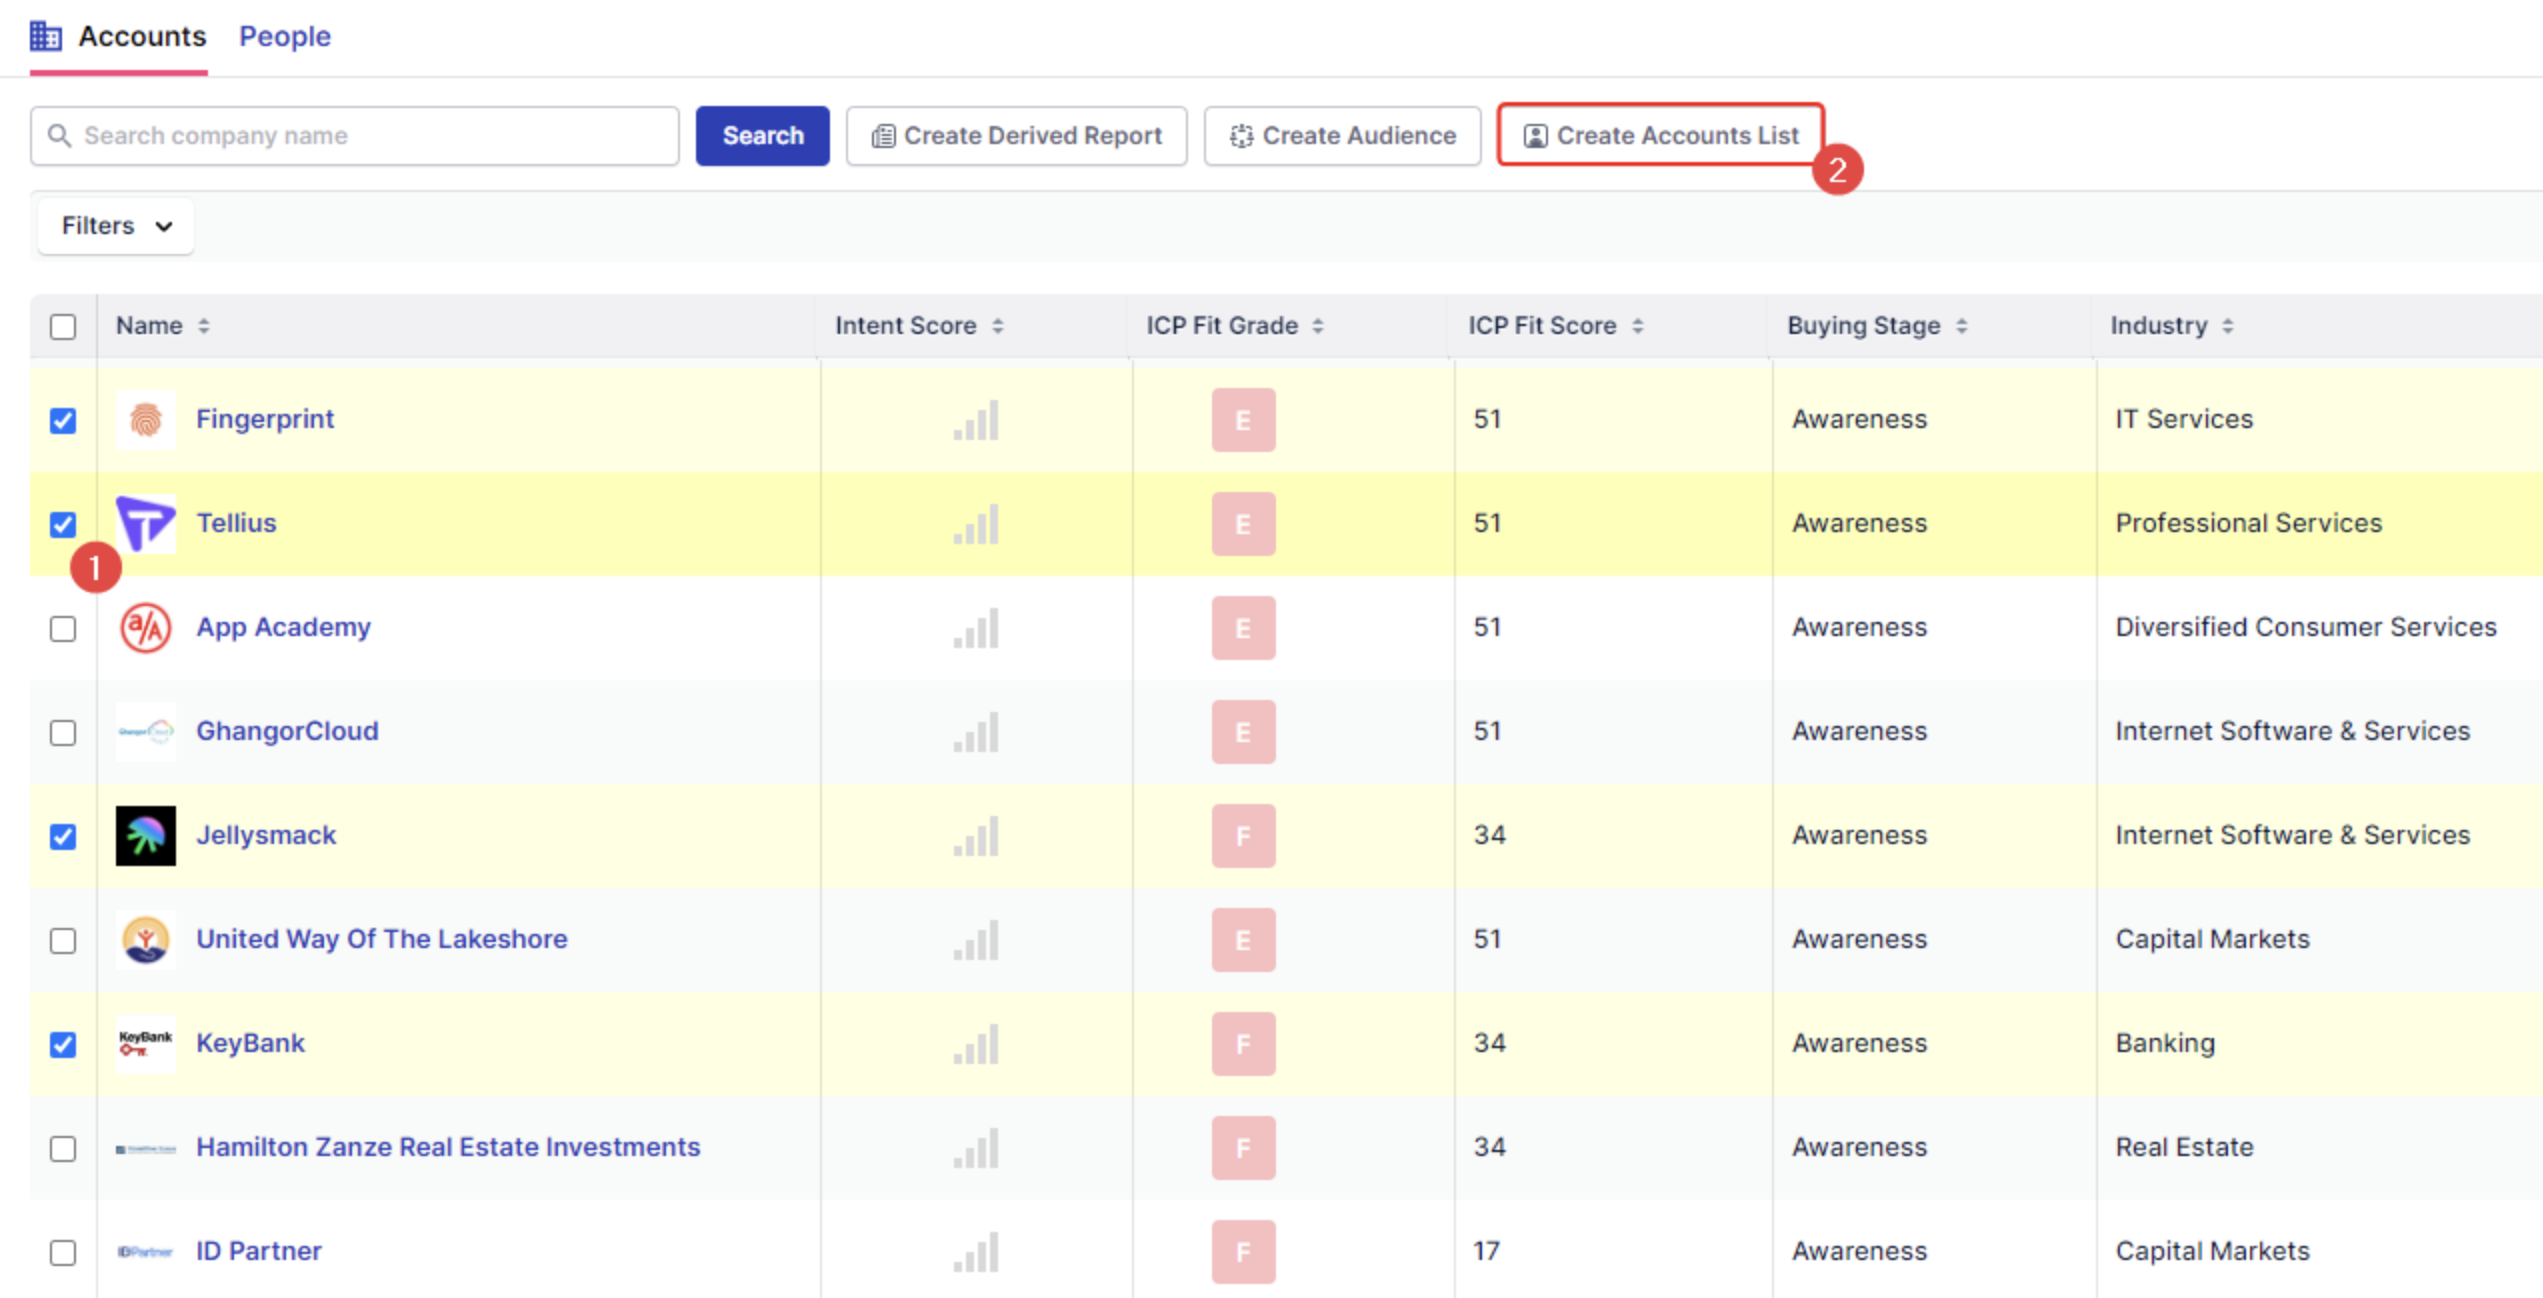Select the Accounts tab

[141, 36]
